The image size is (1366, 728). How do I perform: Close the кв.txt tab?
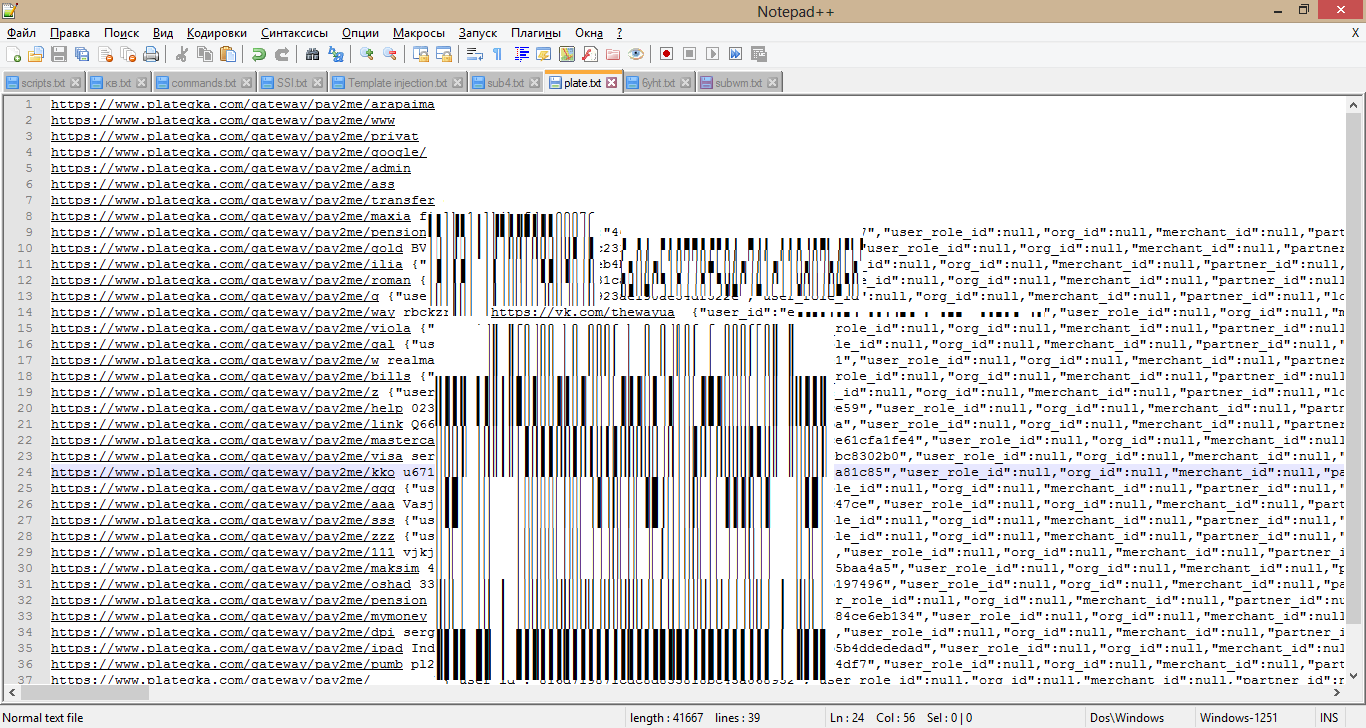[142, 83]
